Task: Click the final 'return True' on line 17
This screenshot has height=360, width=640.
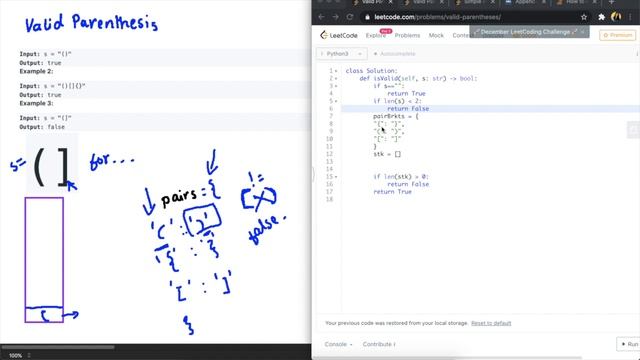Action: point(392,192)
